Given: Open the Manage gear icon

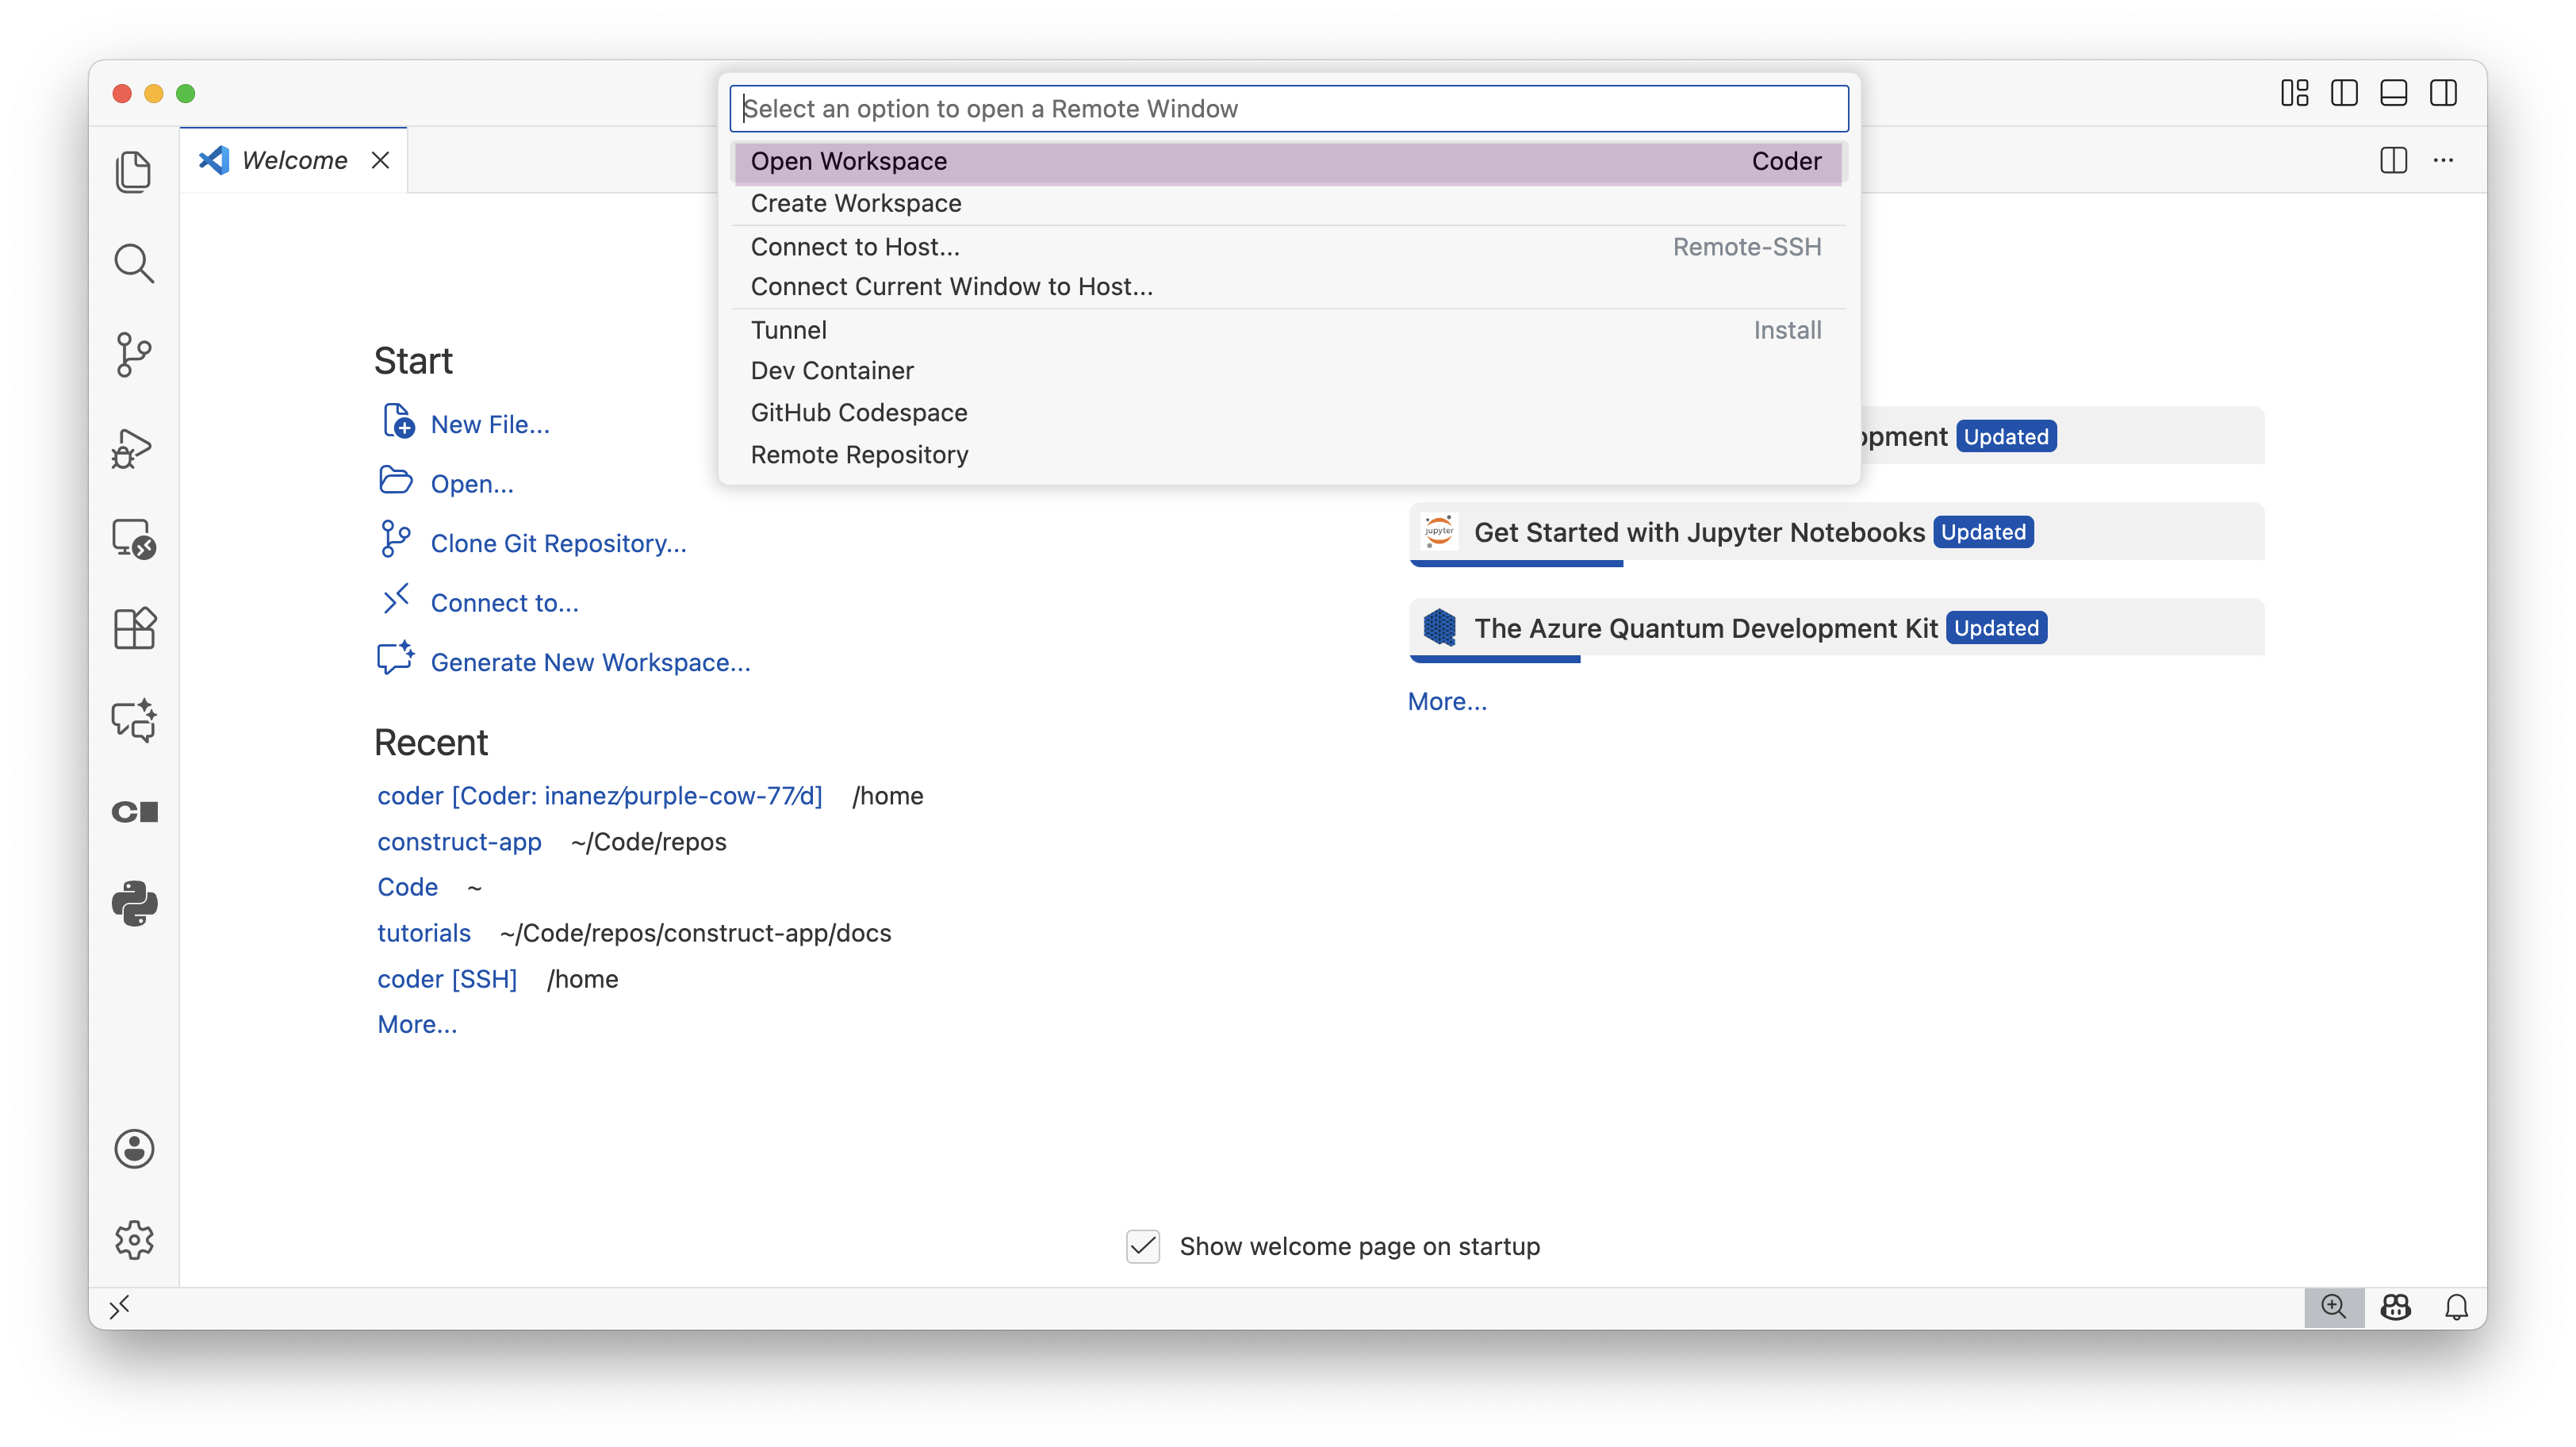Looking at the screenshot, I should pos(134,1240).
